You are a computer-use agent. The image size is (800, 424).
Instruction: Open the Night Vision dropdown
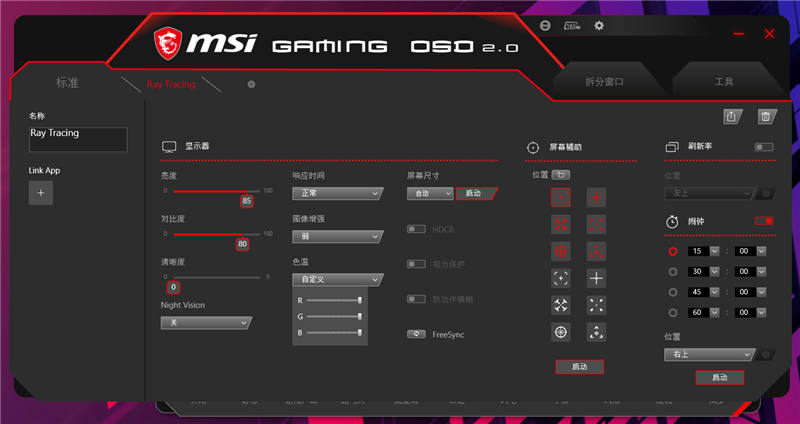tap(206, 323)
